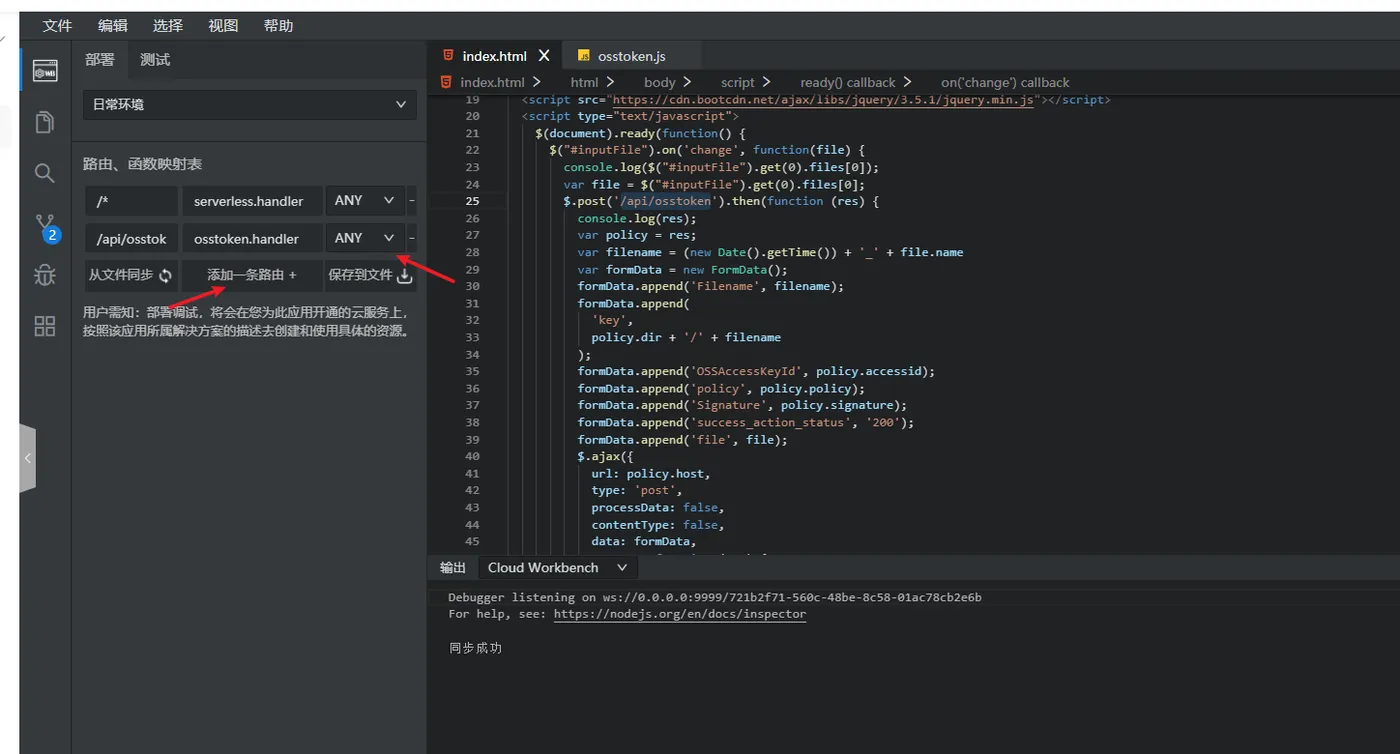Expand index.html breadcrumb chevron
The height and width of the screenshot is (754, 1400).
point(537,82)
